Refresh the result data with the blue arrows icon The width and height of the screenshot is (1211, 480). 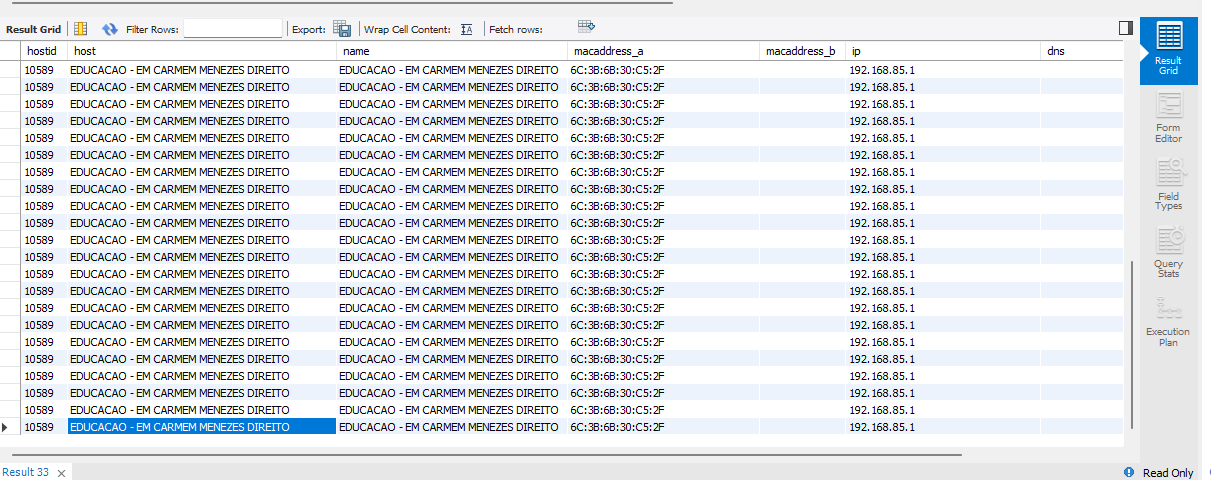pos(110,29)
